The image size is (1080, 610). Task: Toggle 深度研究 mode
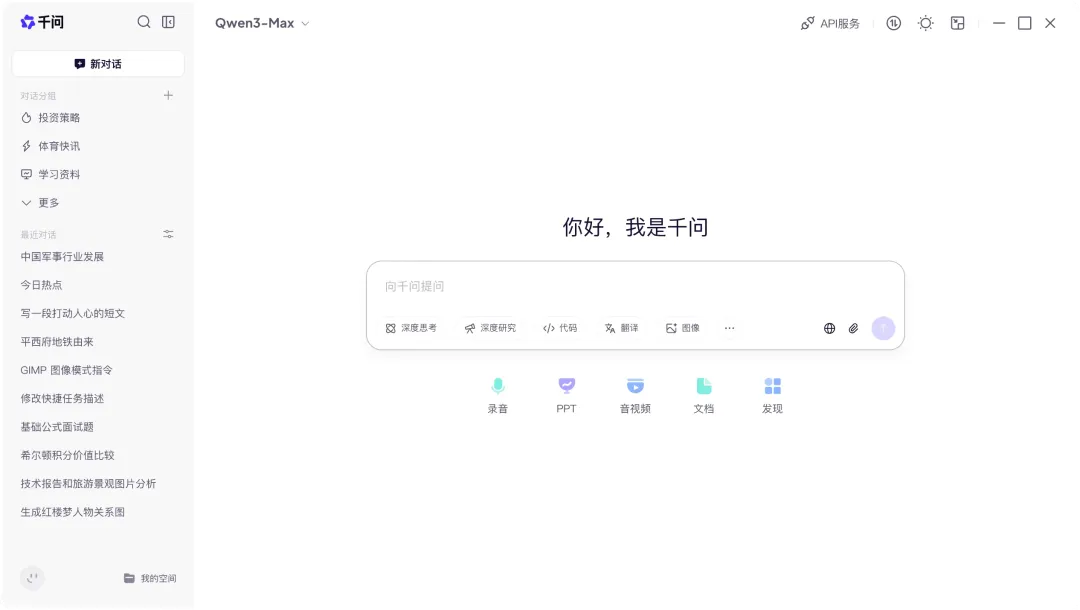tap(490, 328)
